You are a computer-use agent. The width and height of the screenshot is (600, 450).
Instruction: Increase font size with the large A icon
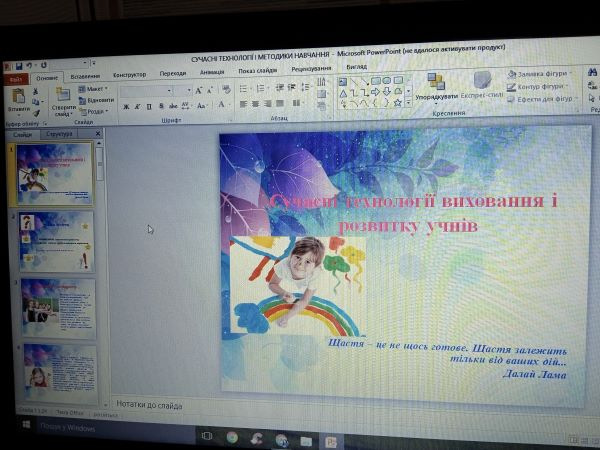pyautogui.click(x=198, y=91)
